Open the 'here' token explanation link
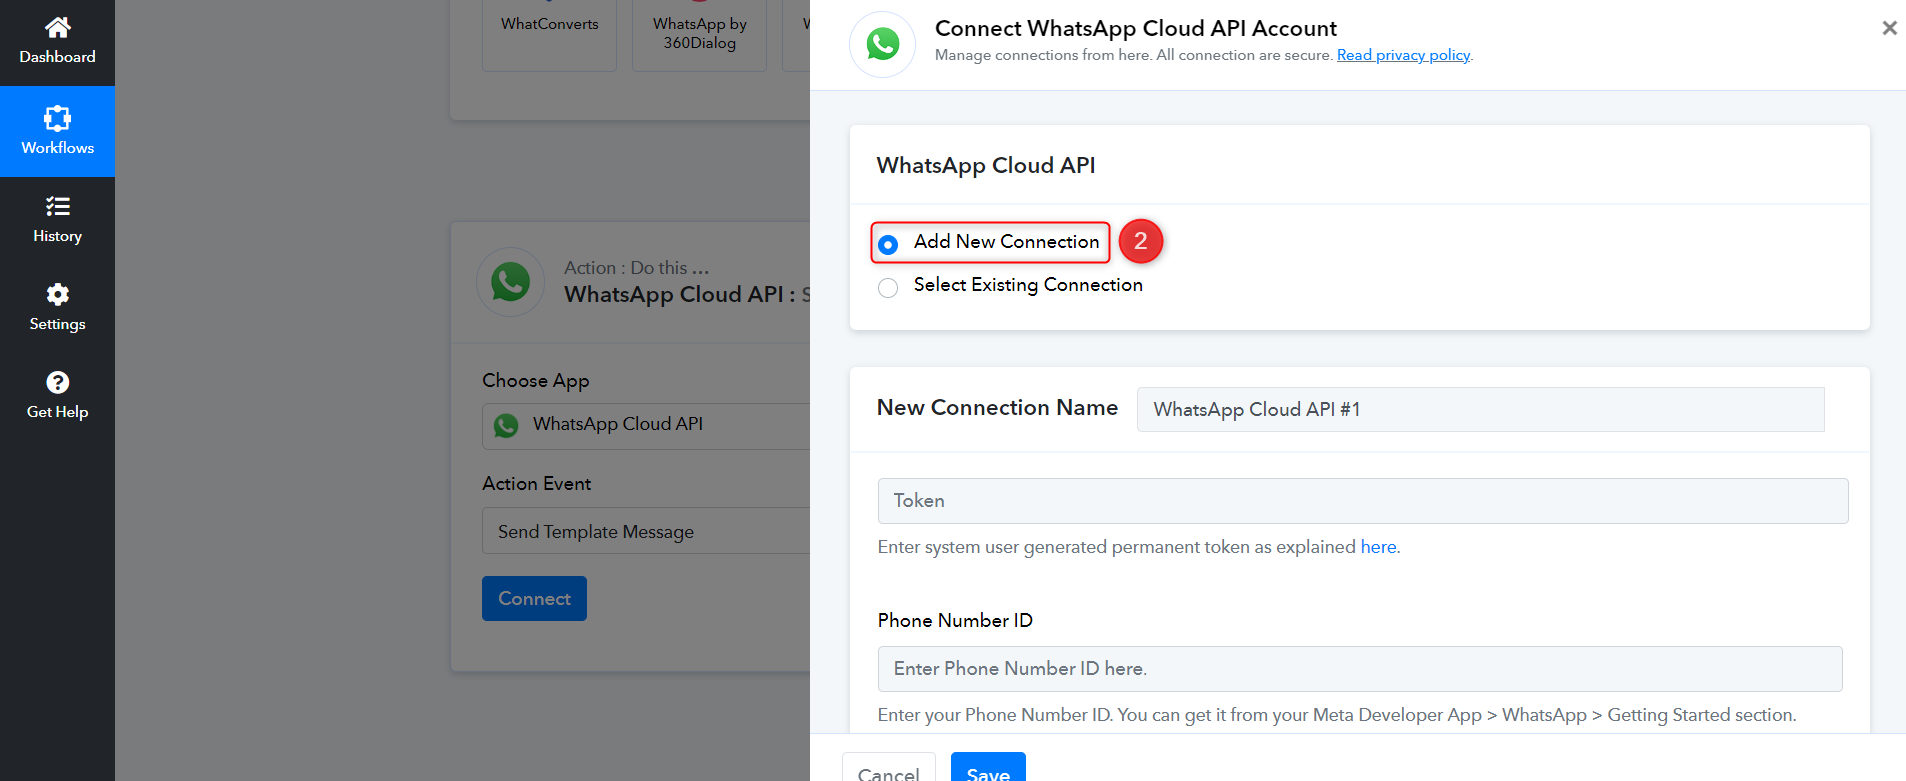Screen dimensions: 1906x781 coord(1378,547)
